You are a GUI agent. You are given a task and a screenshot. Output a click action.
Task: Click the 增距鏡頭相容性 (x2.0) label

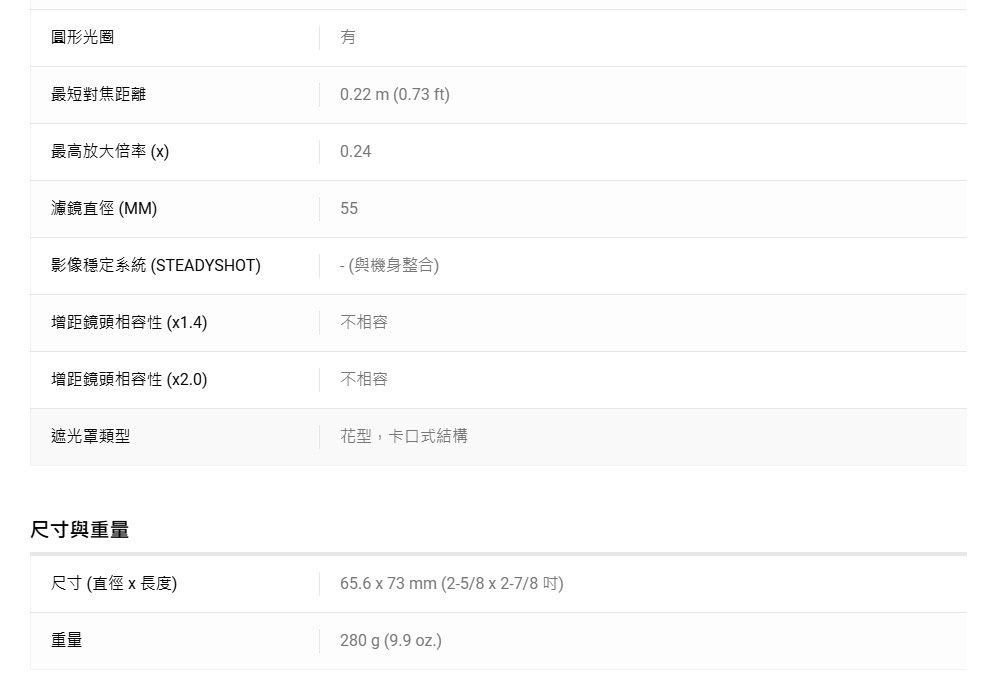point(129,379)
